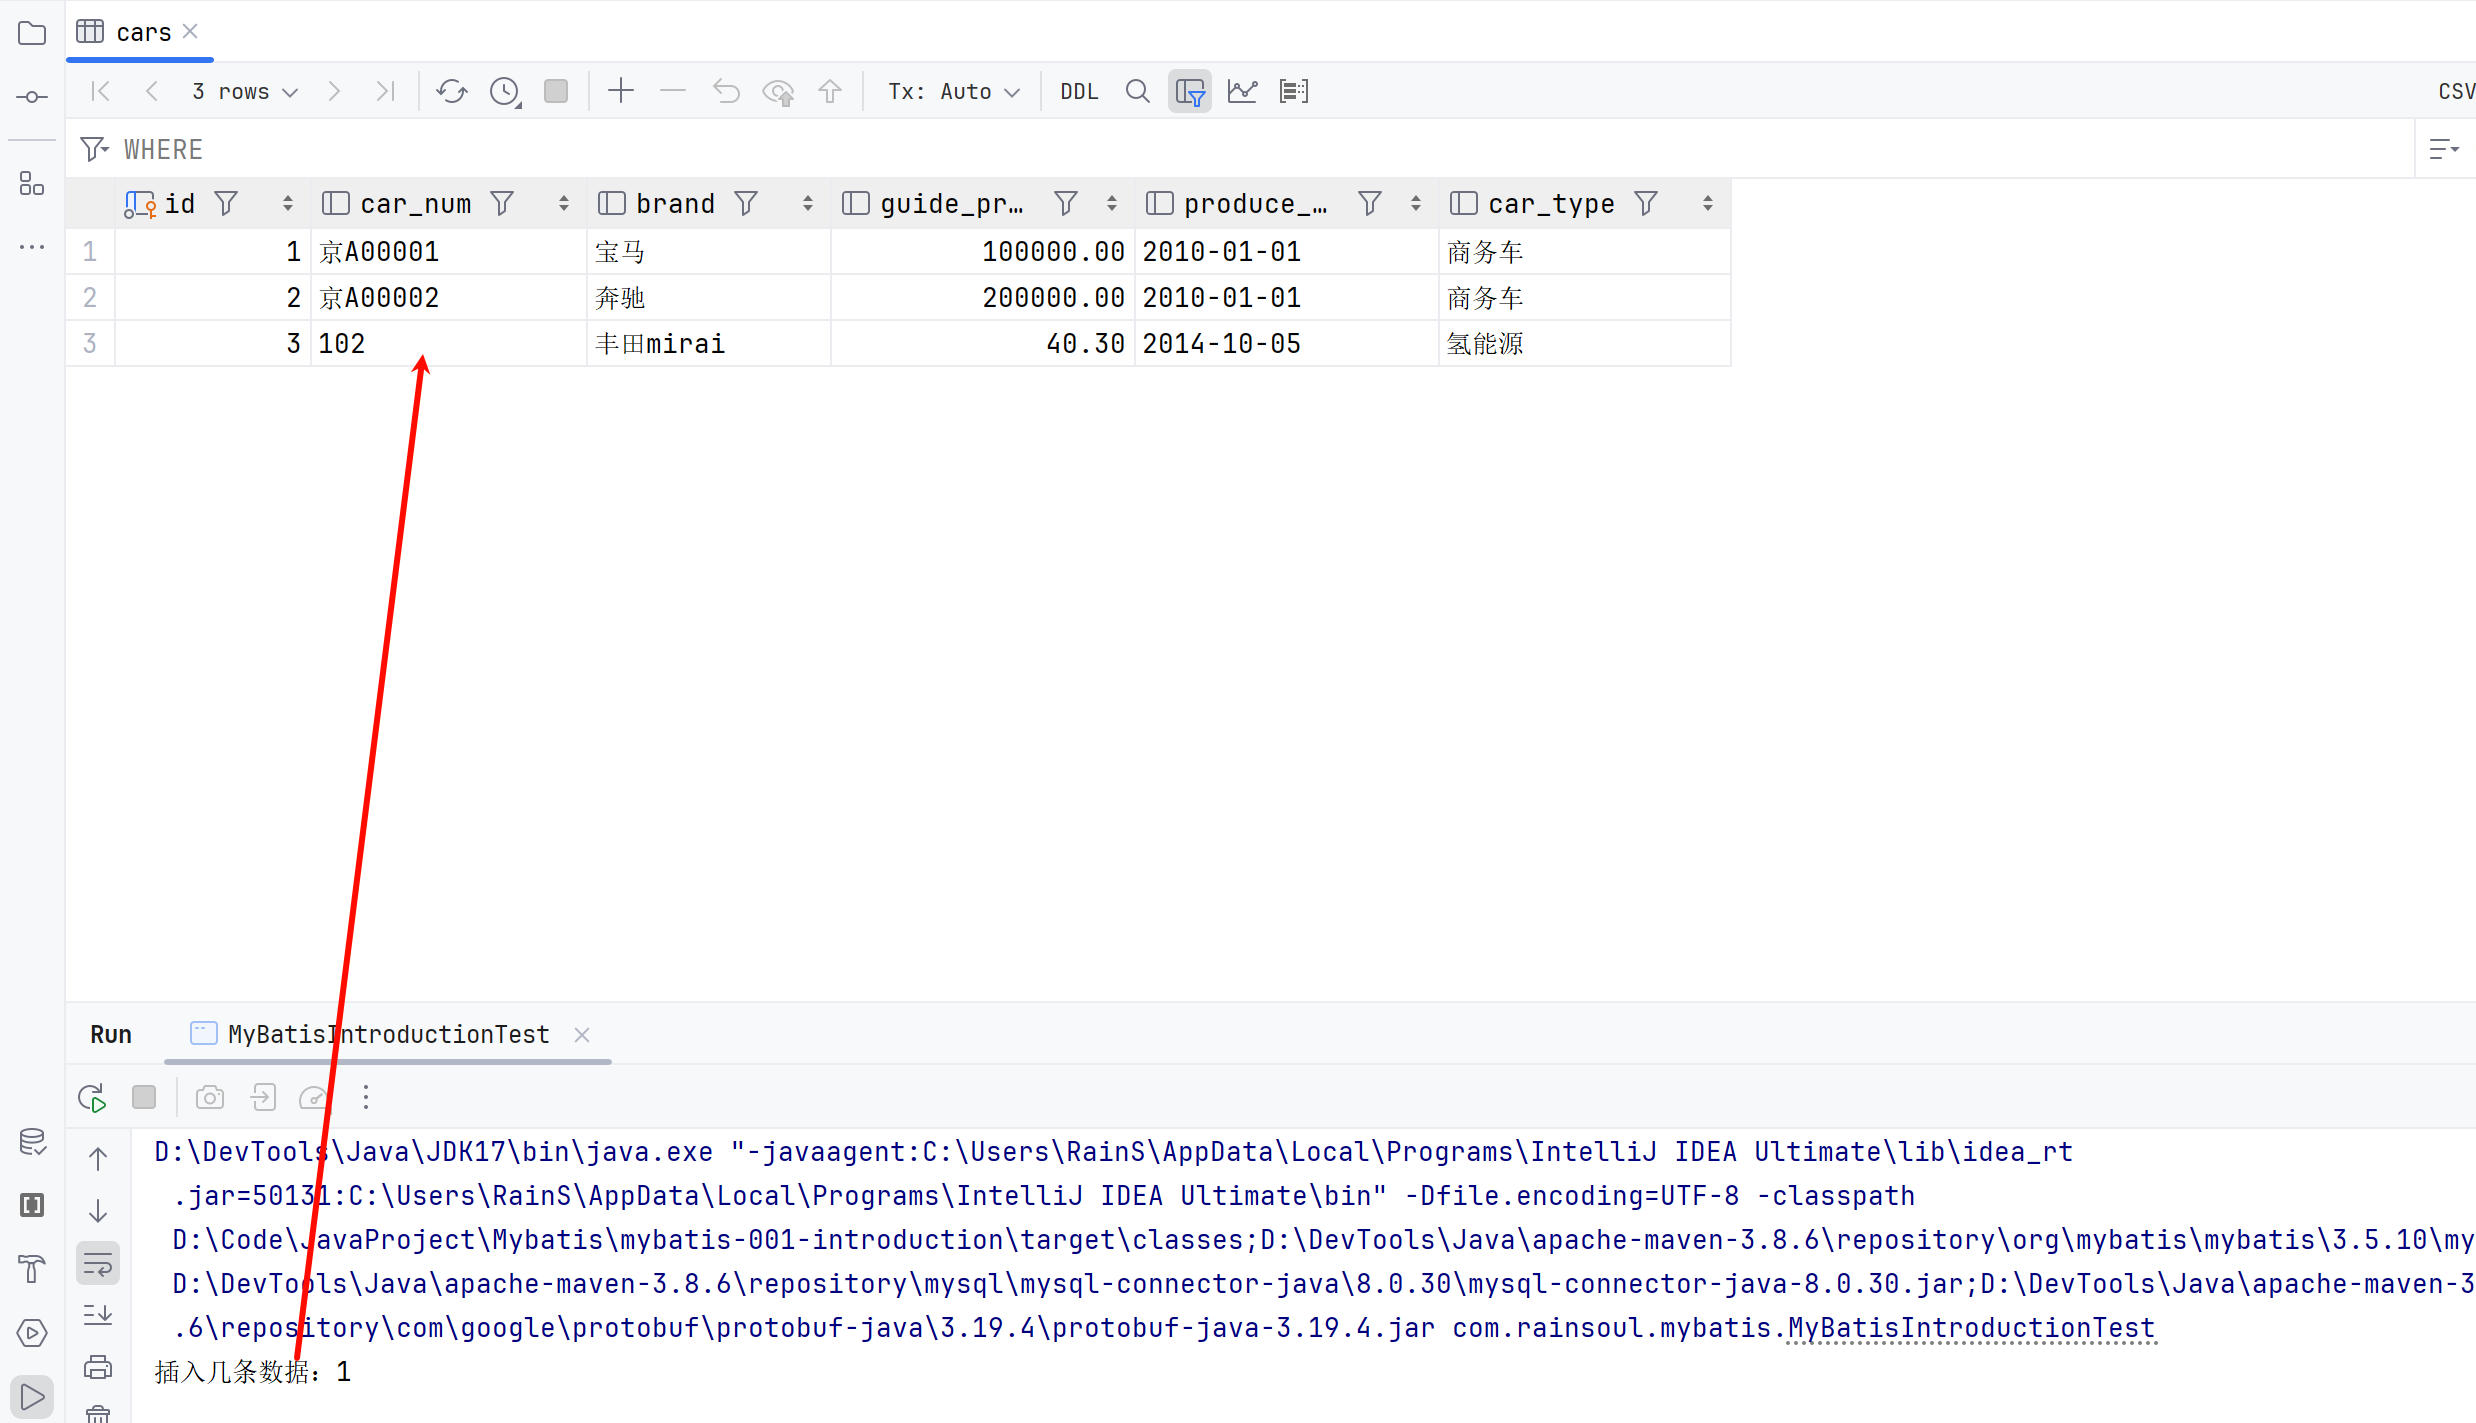
Task: Open the record view panel icon
Action: click(x=1294, y=91)
